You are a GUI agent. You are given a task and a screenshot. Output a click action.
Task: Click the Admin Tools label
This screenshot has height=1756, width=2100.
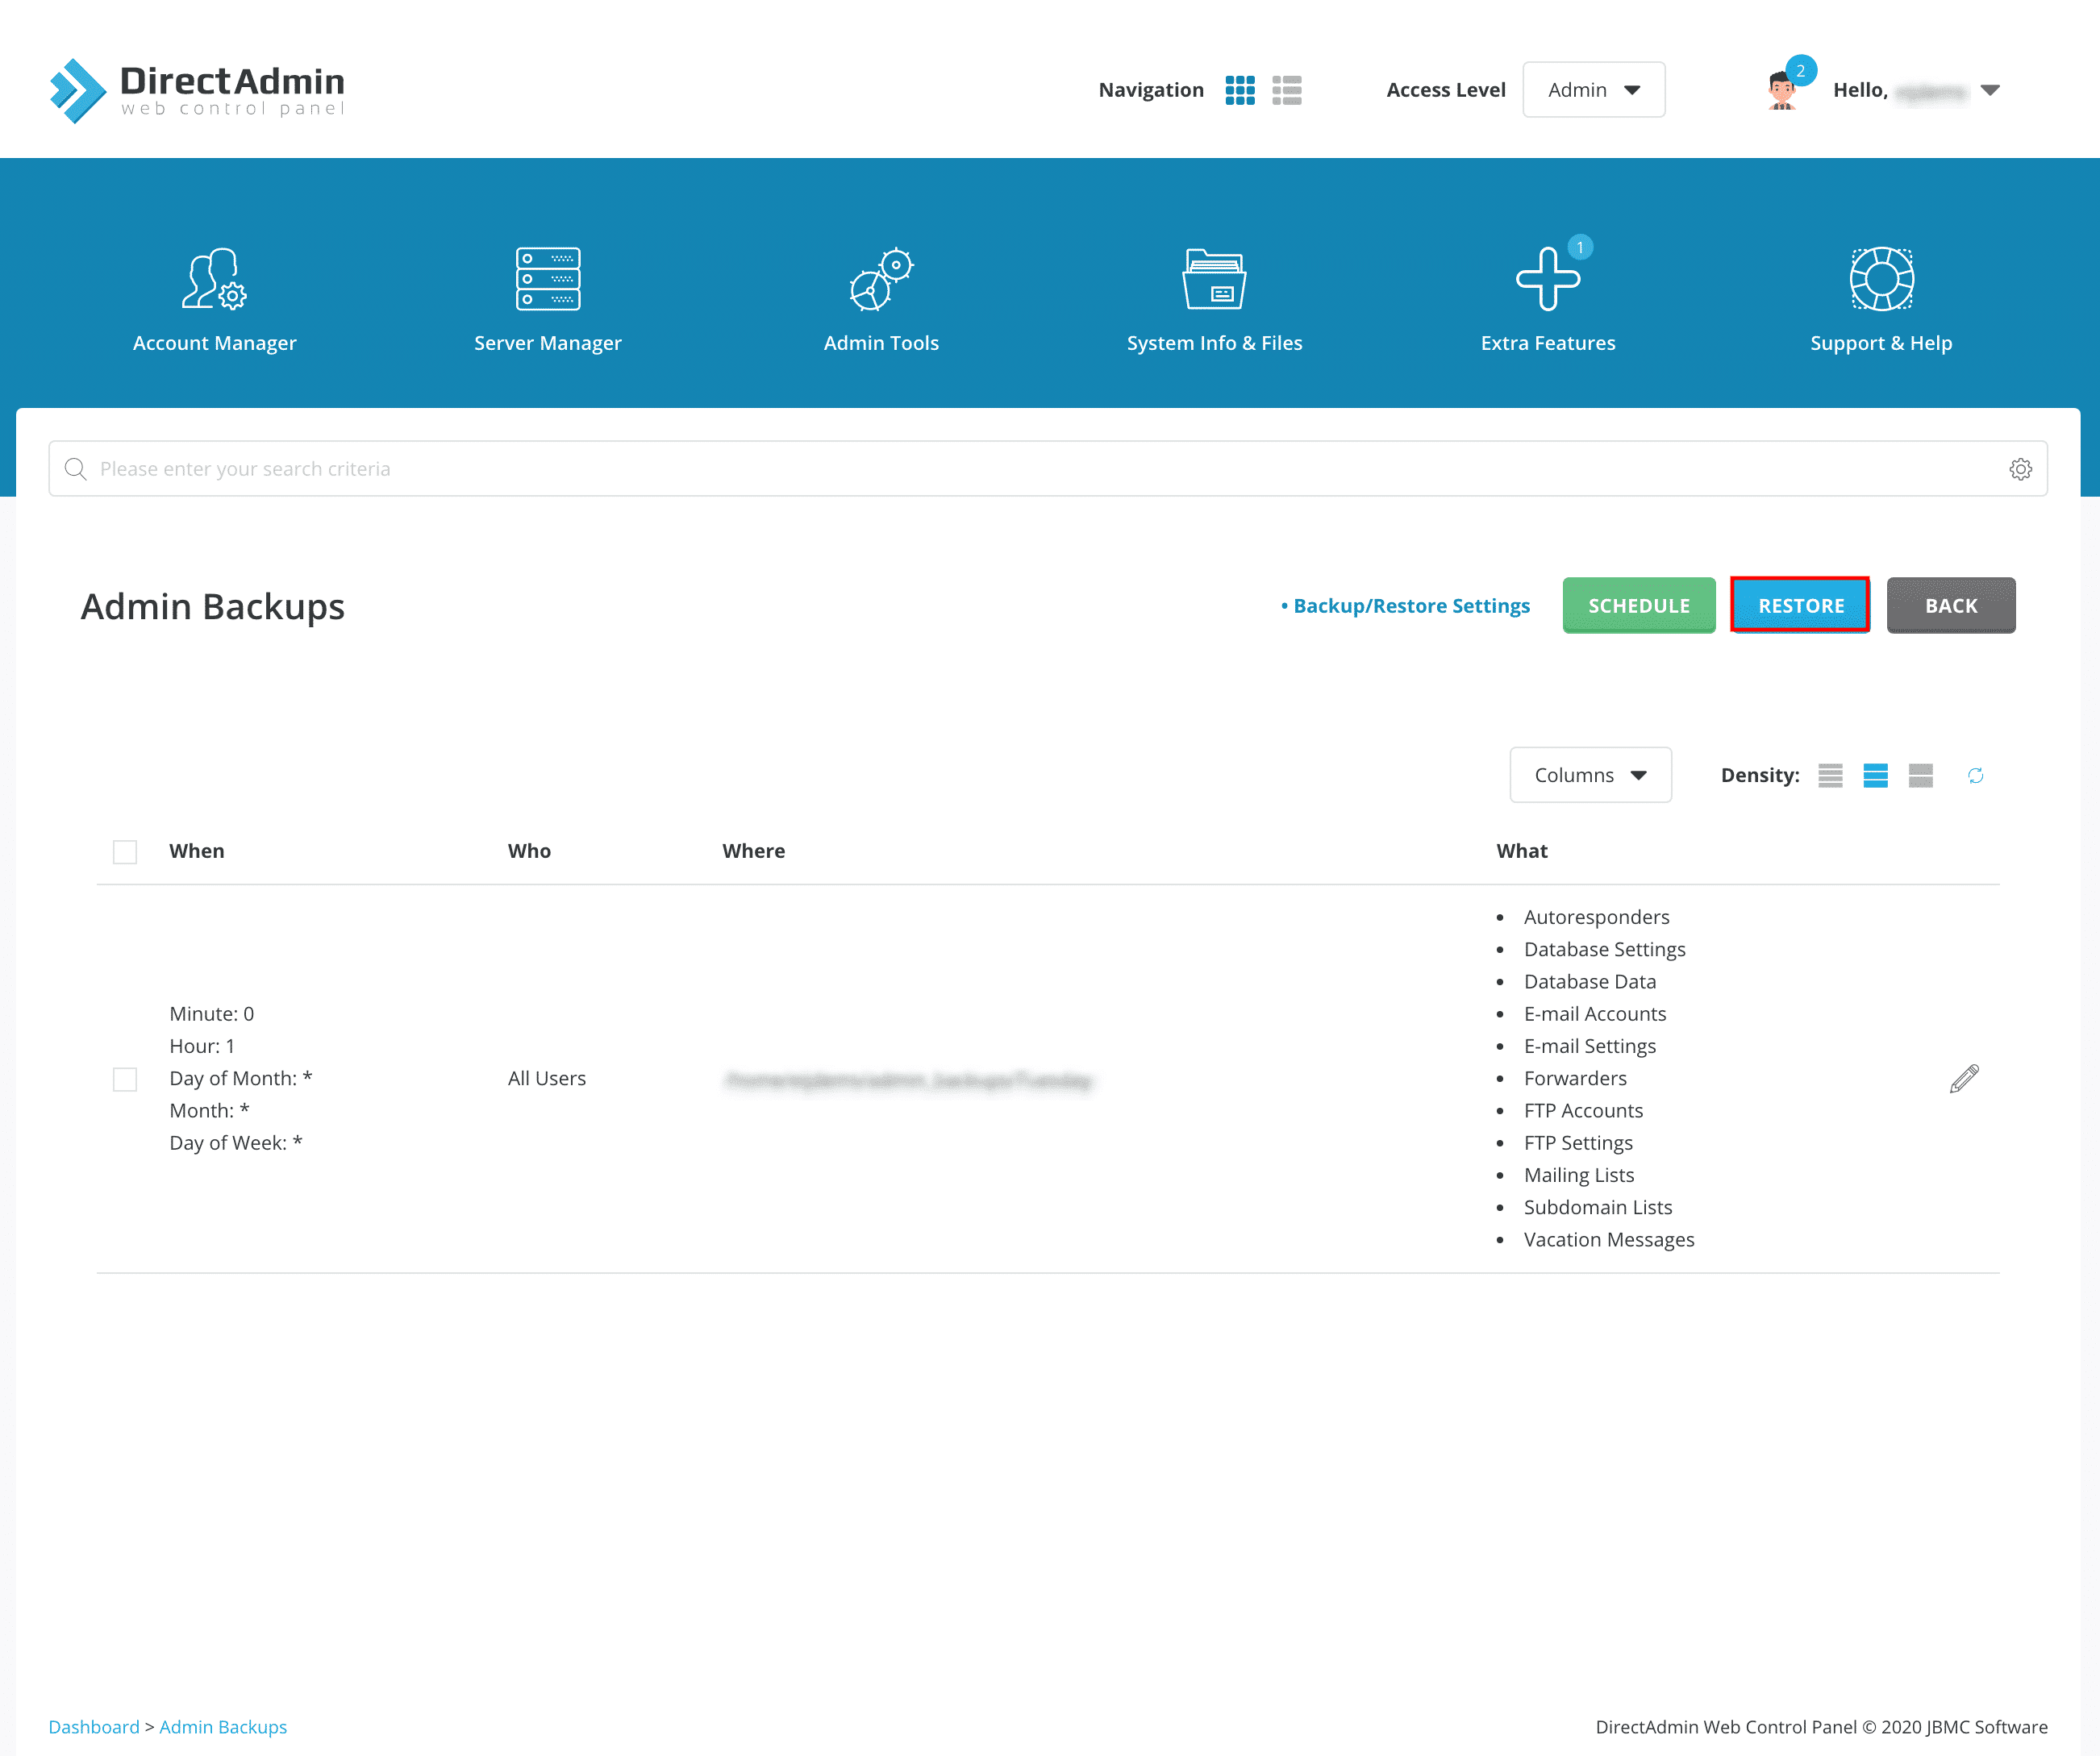pos(881,343)
